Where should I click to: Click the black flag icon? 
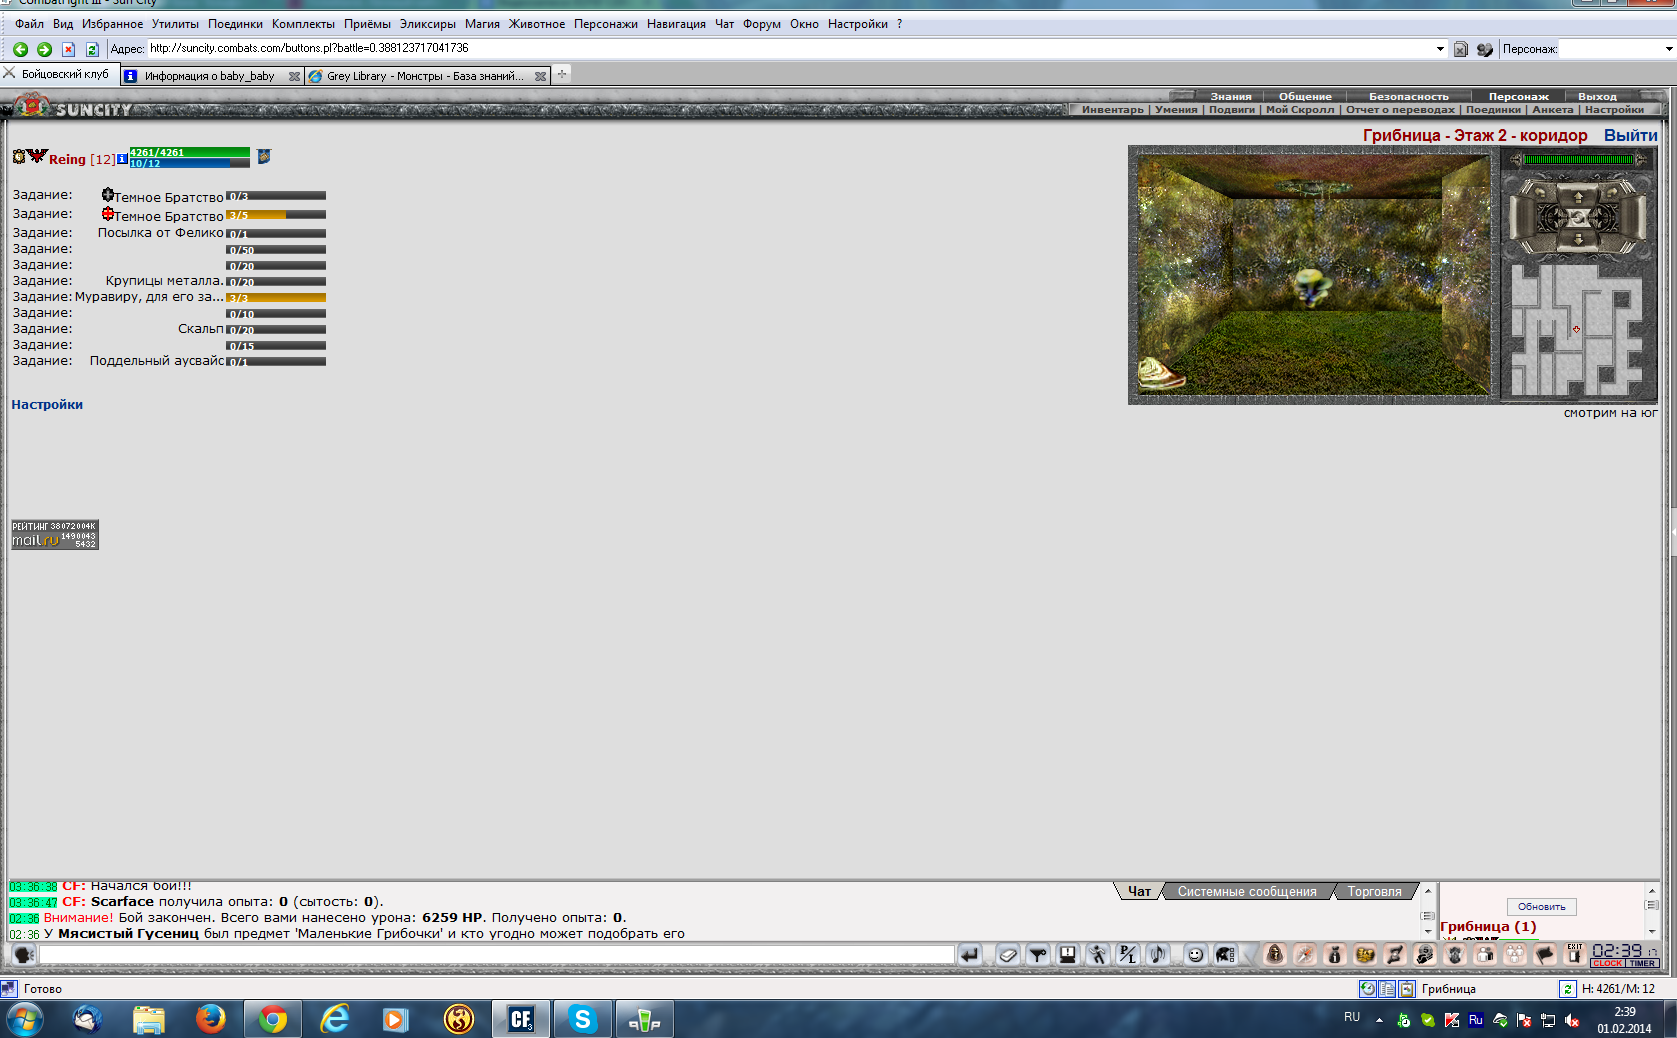pyautogui.click(x=1545, y=955)
